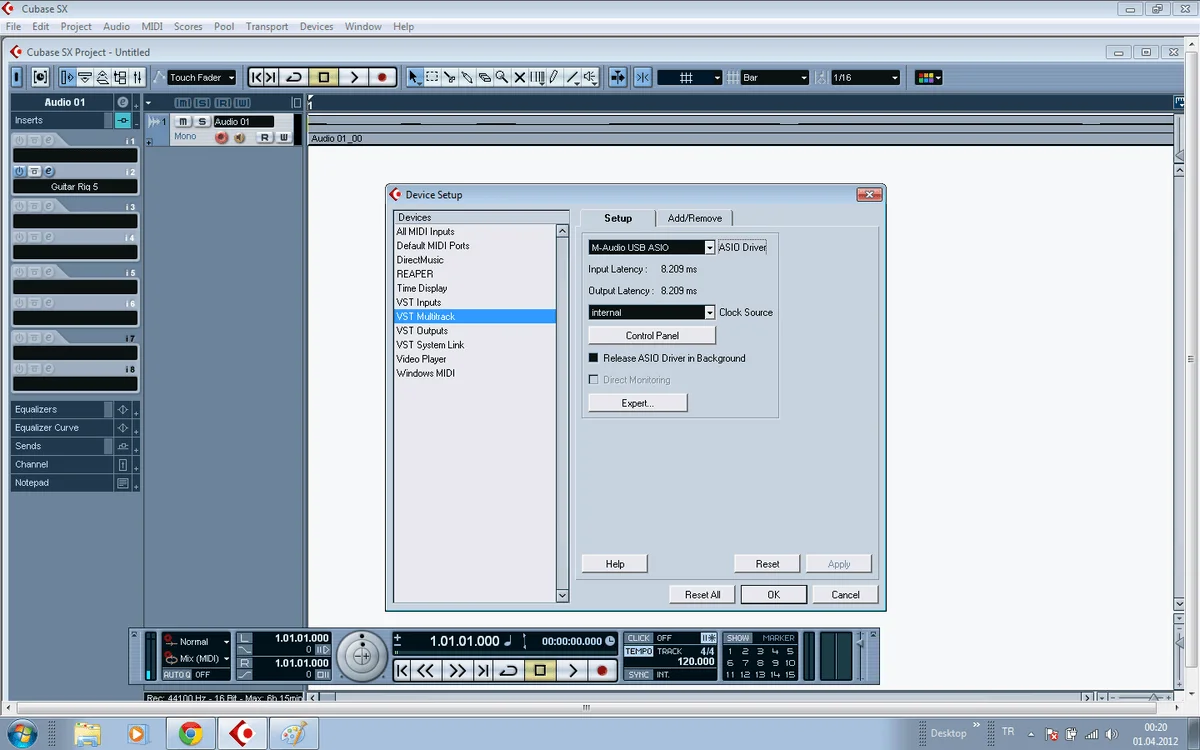Toggle record enable on Audio 01 track
Screen dimensions: 1200x750
tap(222, 138)
